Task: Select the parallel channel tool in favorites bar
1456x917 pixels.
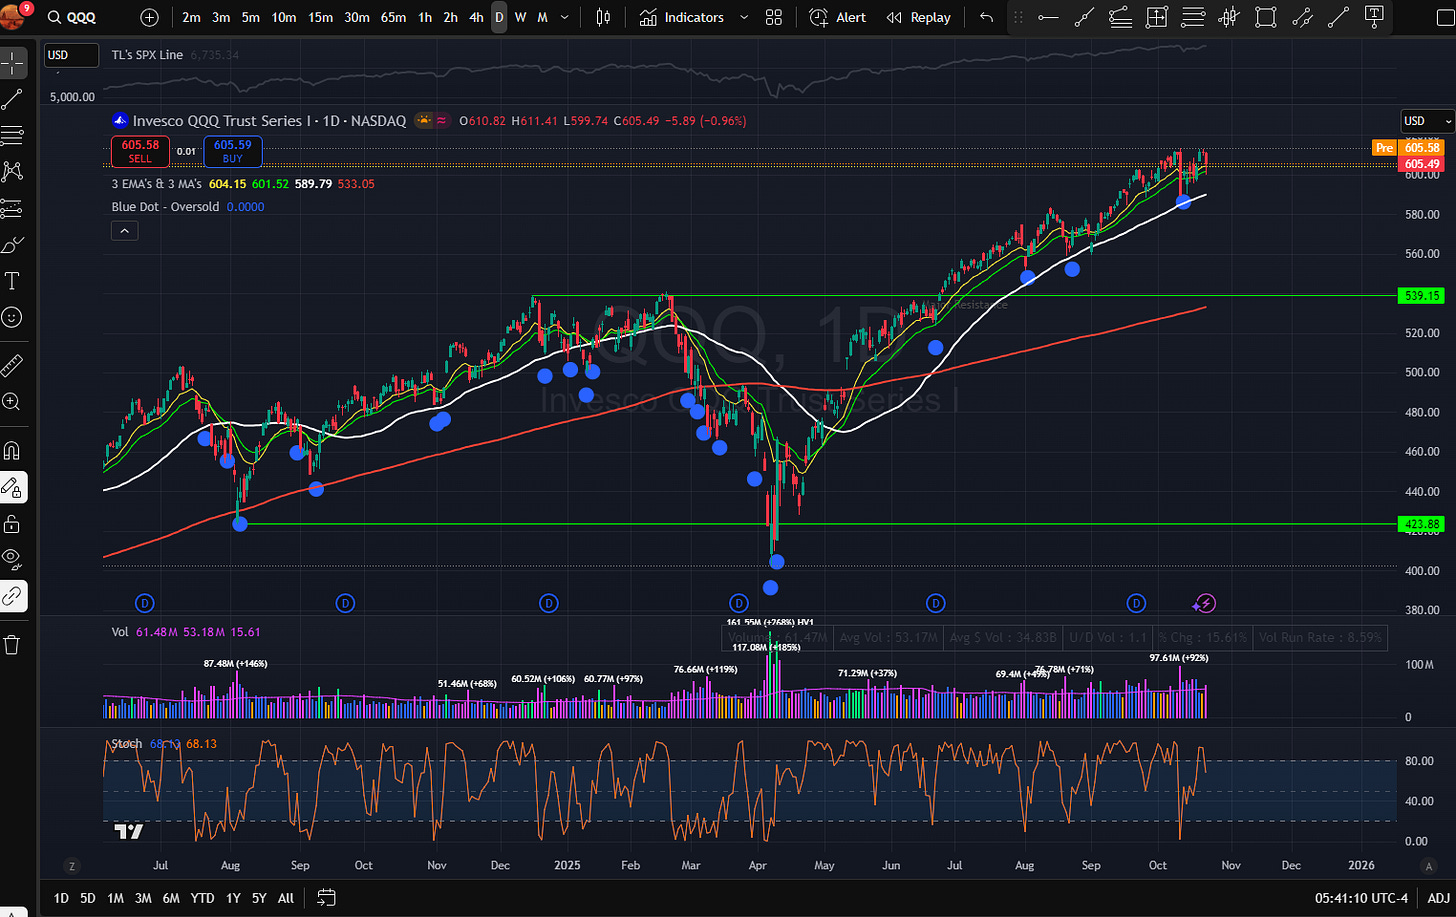Action: pyautogui.click(x=1302, y=17)
